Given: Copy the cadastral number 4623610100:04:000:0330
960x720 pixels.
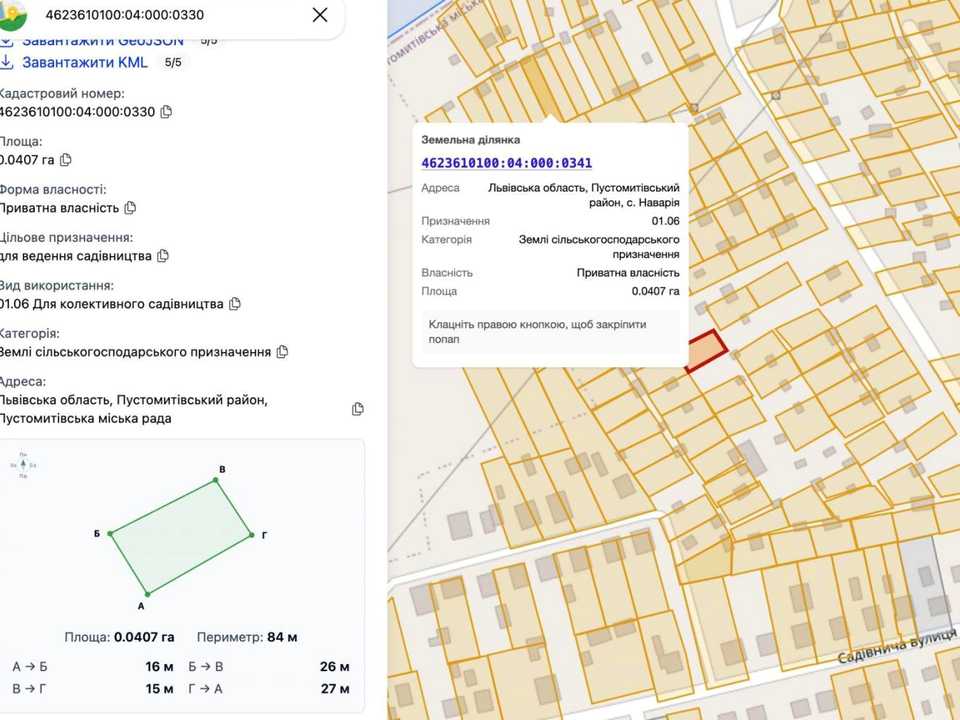Looking at the screenshot, I should coord(166,112).
